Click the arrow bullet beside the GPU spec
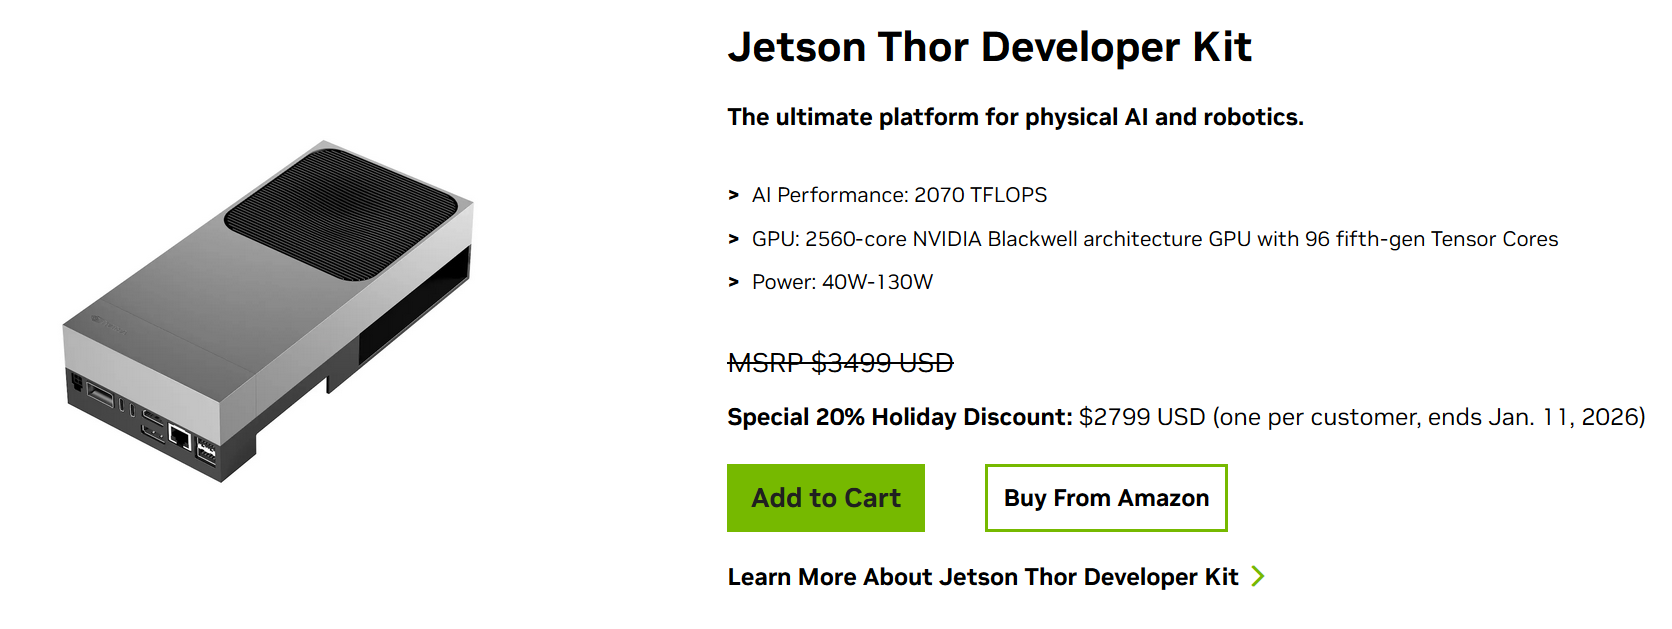1672x629 pixels. pos(733,239)
